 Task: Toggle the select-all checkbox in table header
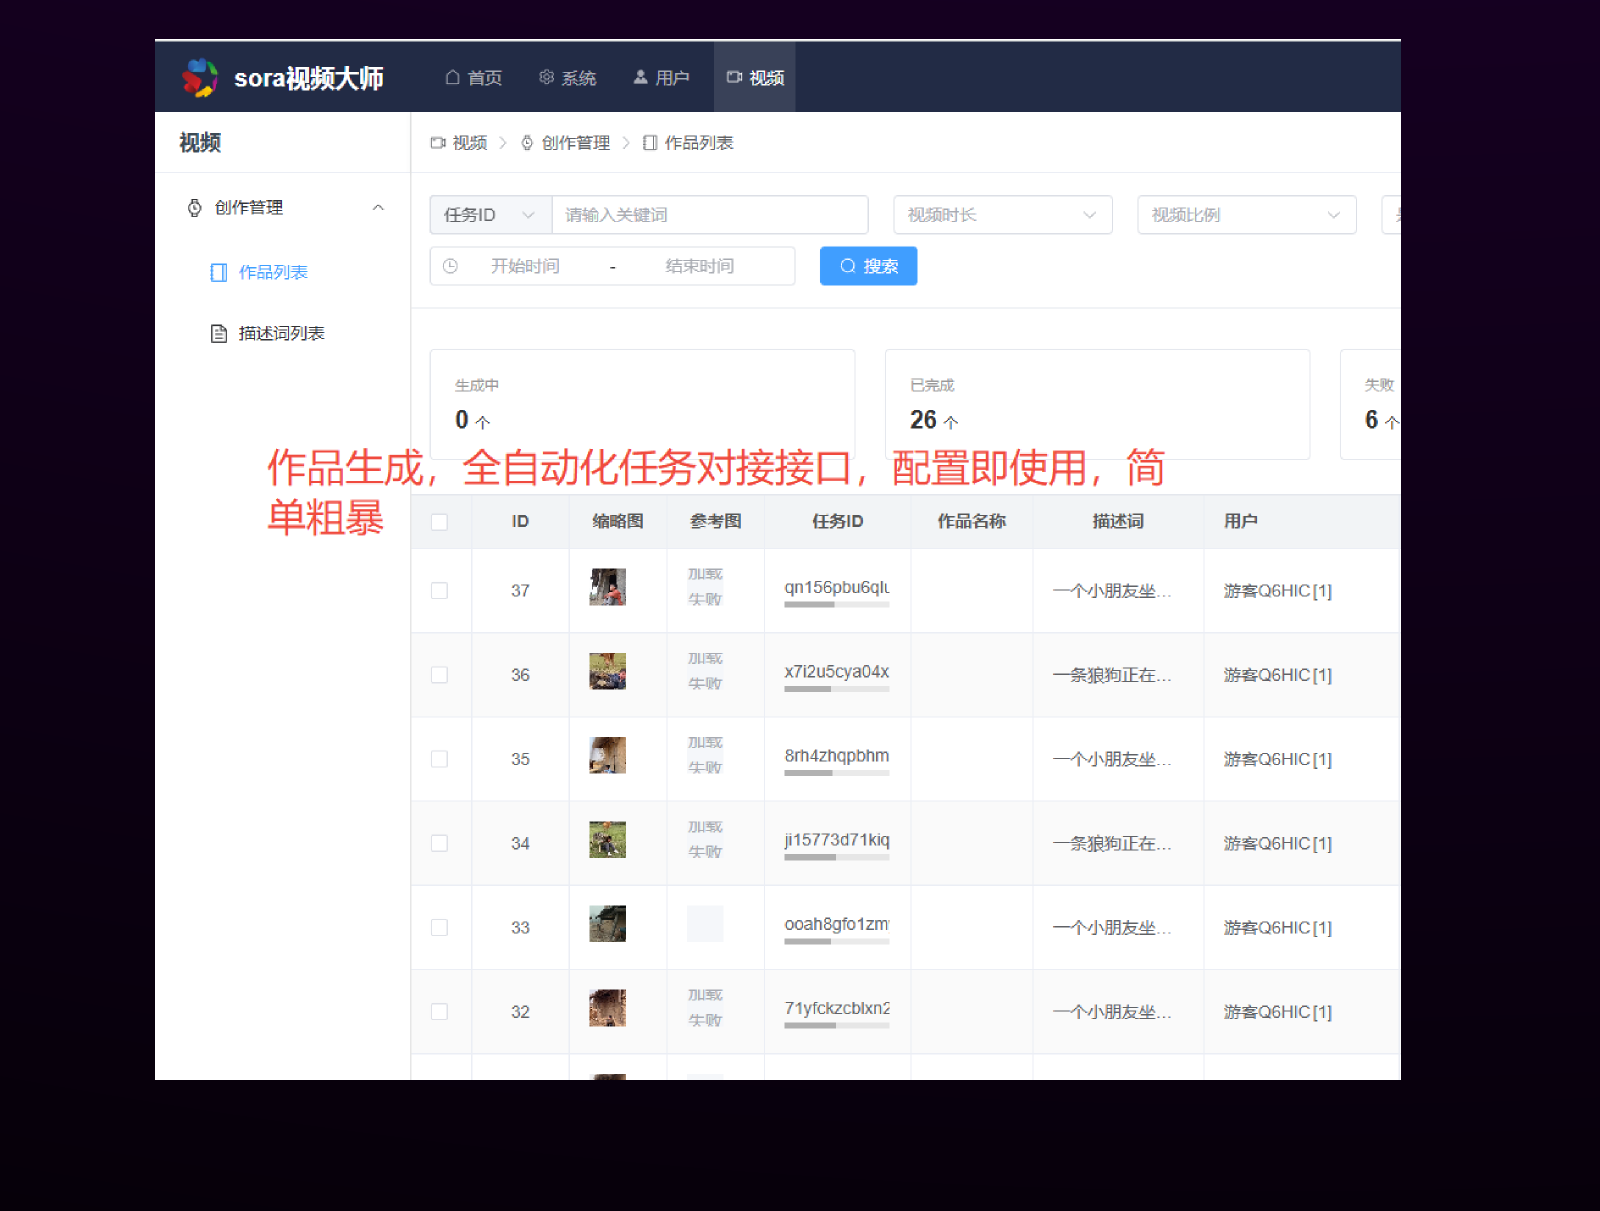pos(440,521)
